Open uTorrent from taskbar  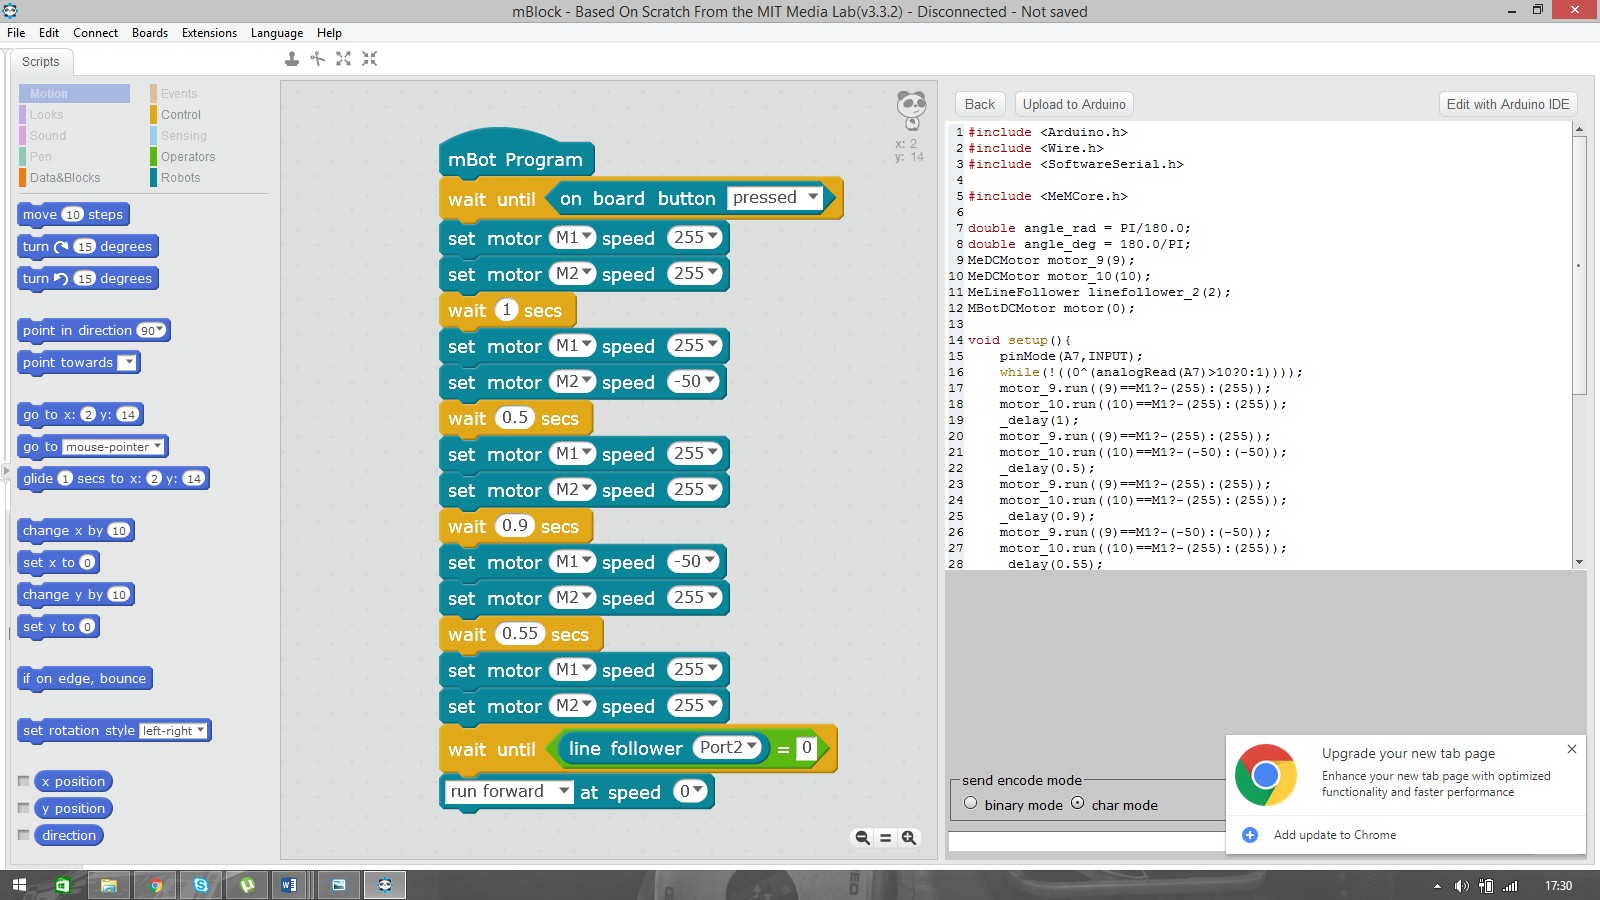coord(247,885)
